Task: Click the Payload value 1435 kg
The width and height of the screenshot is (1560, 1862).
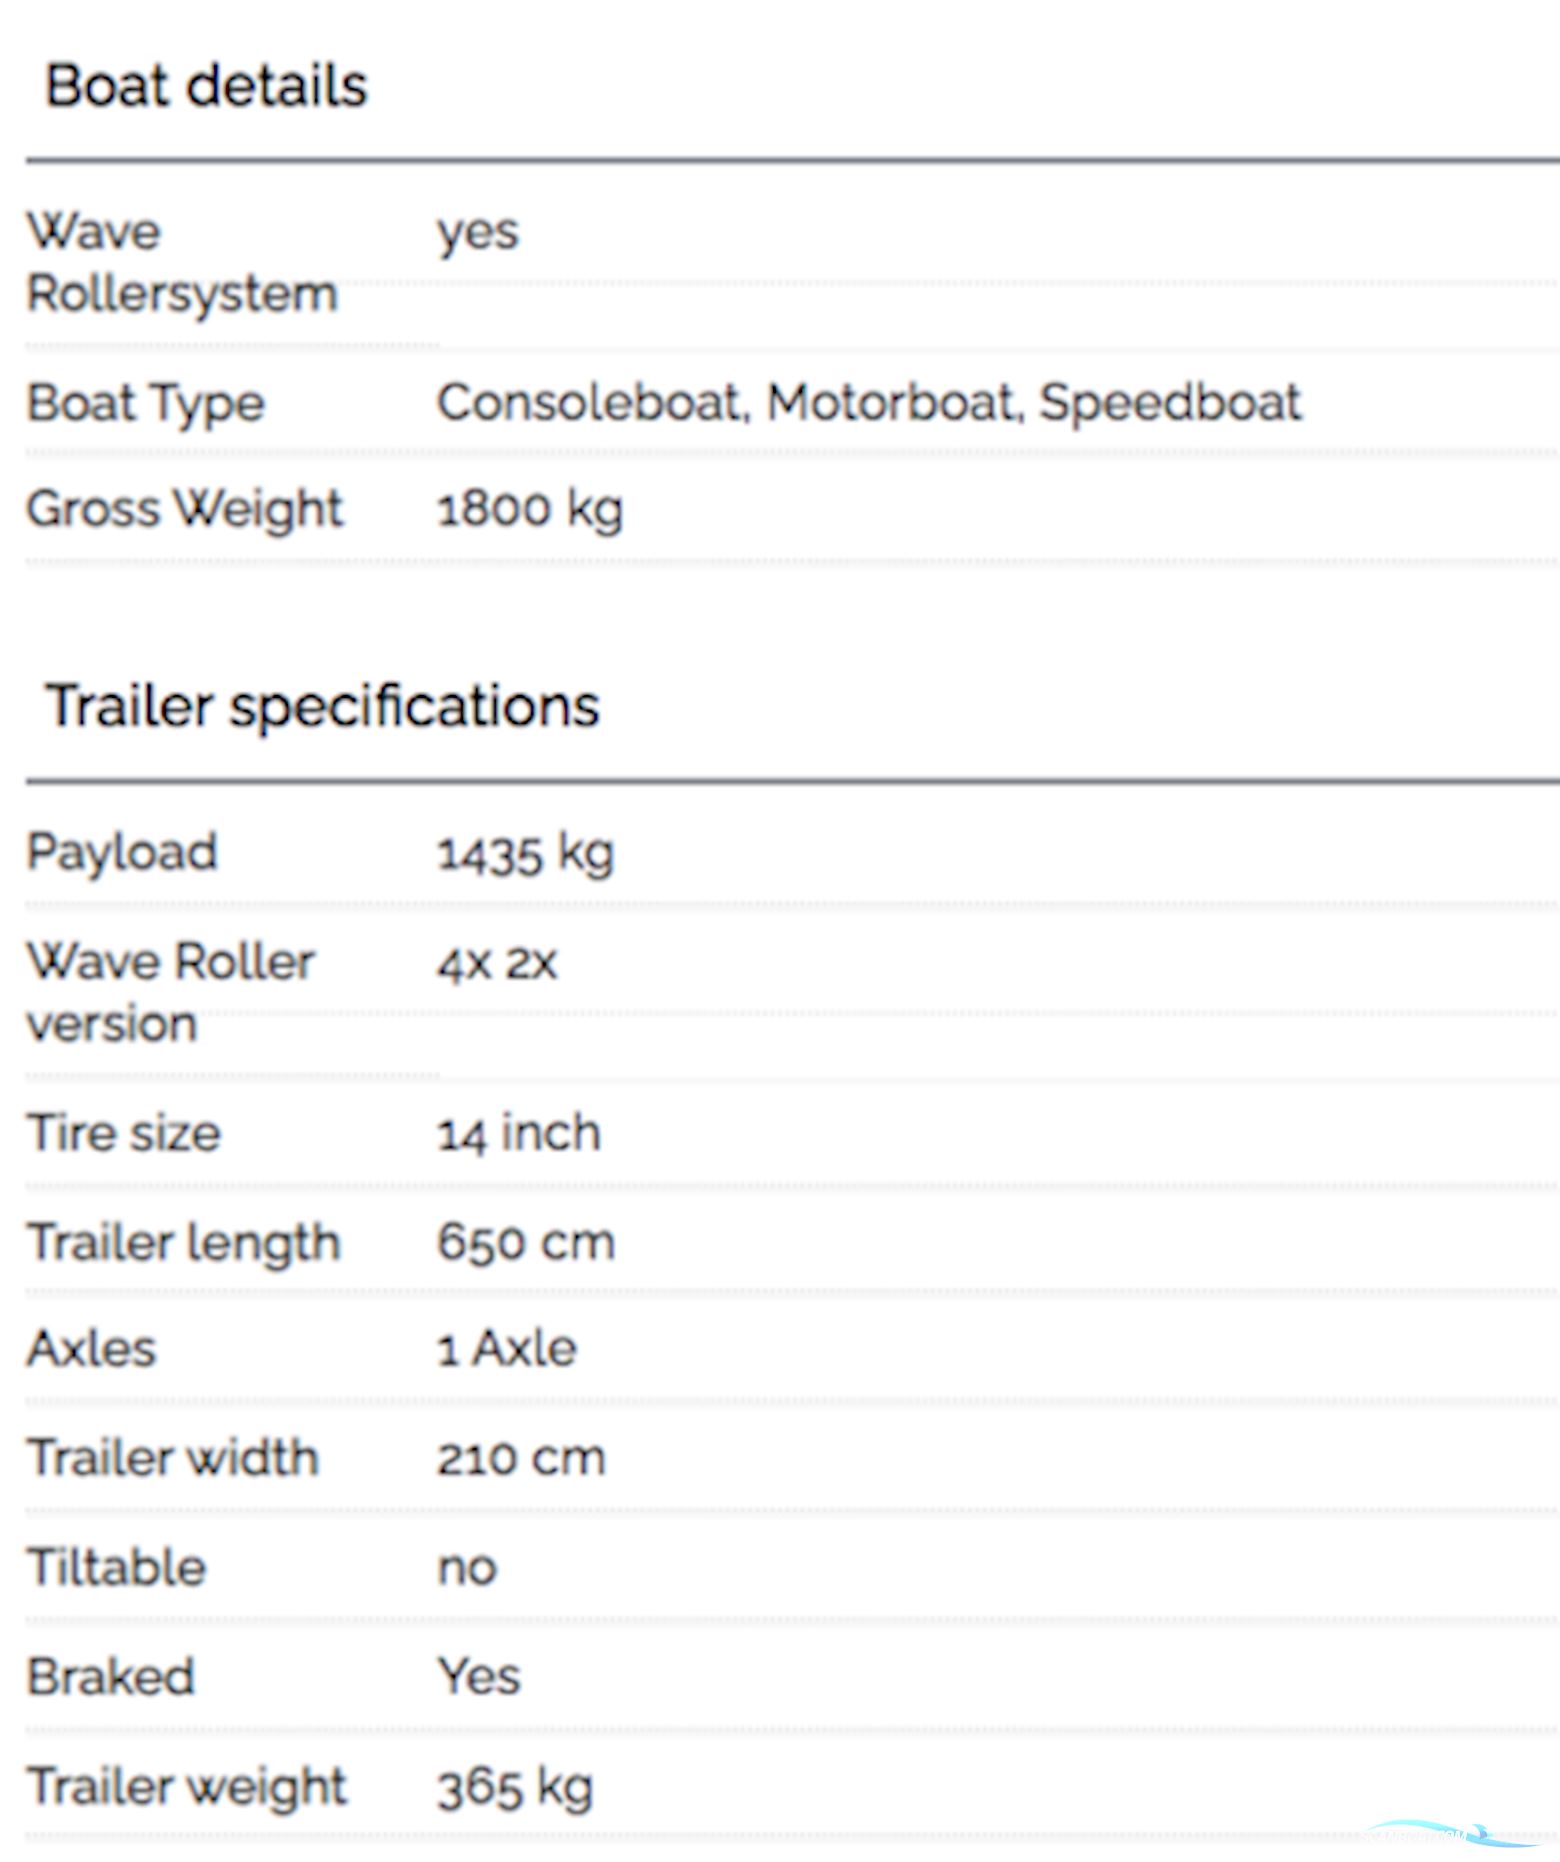Action: (525, 854)
